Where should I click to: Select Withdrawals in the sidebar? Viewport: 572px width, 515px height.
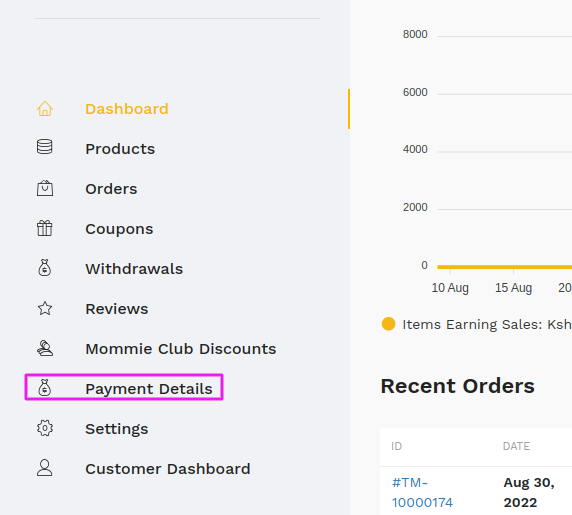[134, 269]
